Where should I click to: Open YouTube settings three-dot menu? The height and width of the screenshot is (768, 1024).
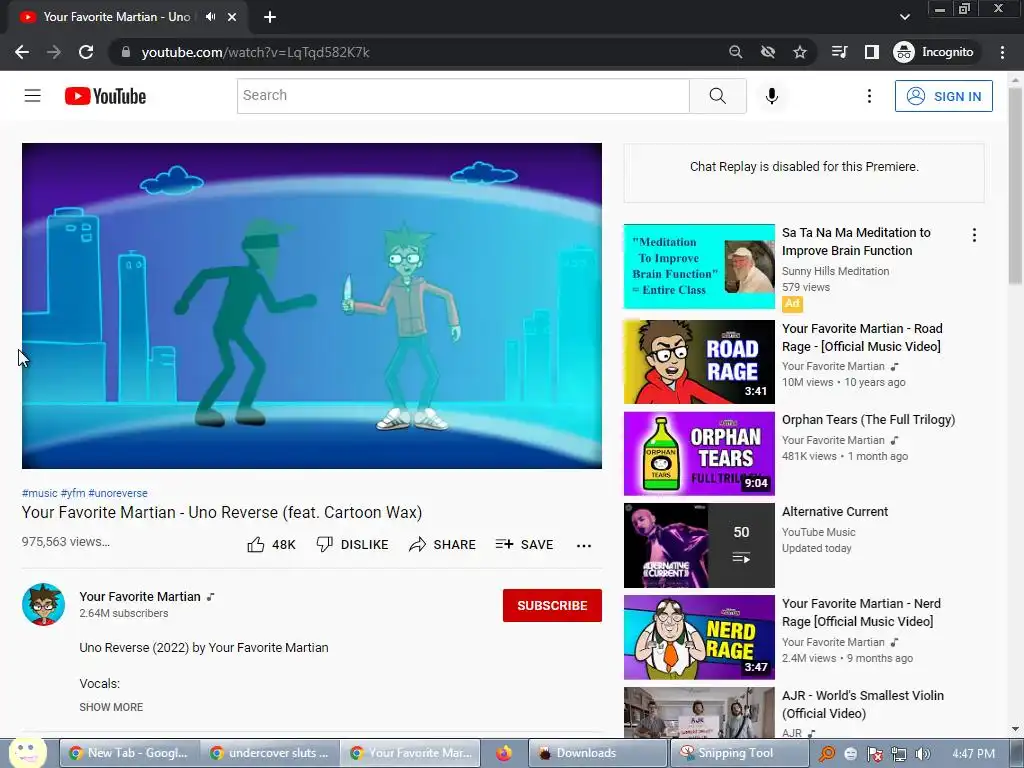coord(869,96)
